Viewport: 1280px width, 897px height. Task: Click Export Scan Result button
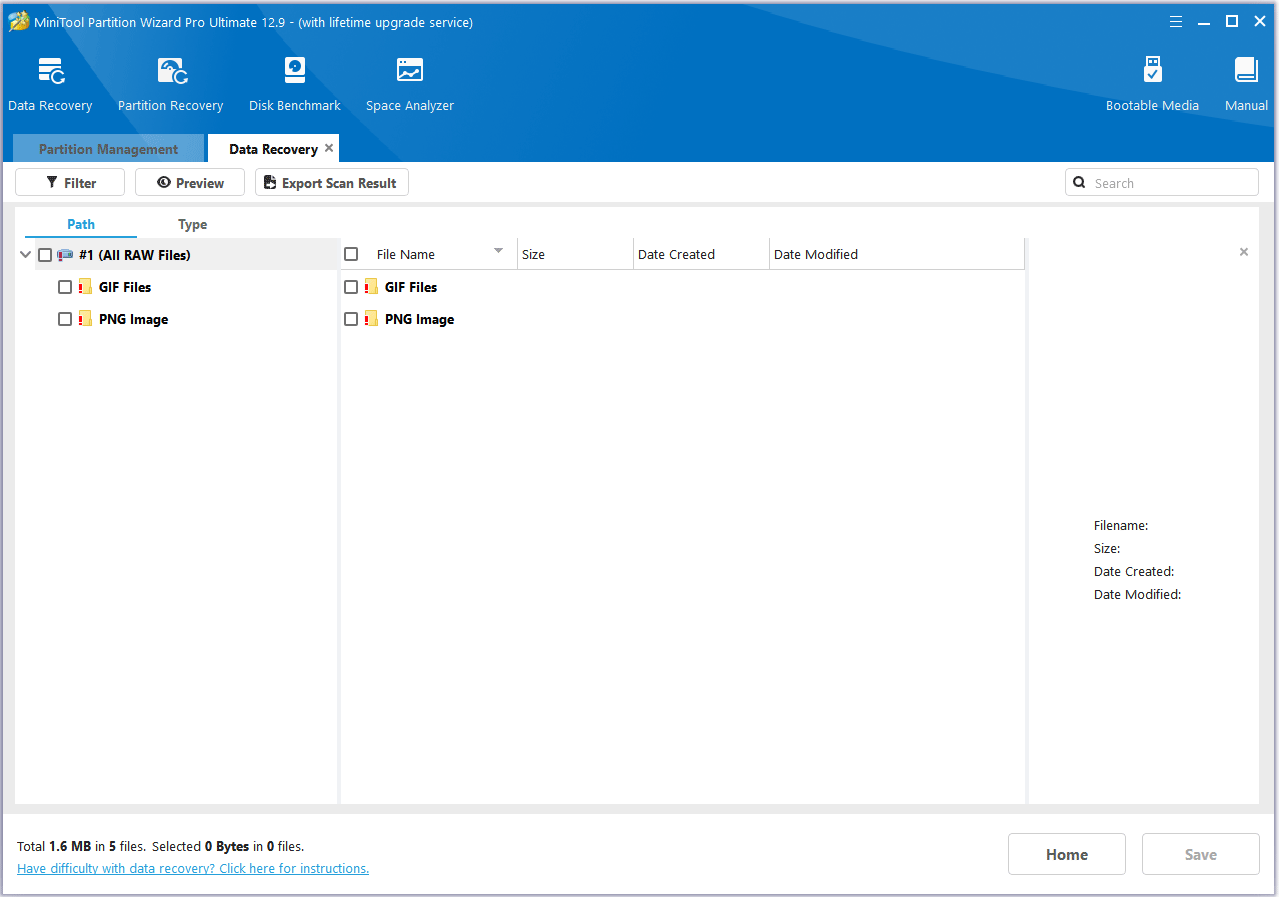[x=332, y=183]
